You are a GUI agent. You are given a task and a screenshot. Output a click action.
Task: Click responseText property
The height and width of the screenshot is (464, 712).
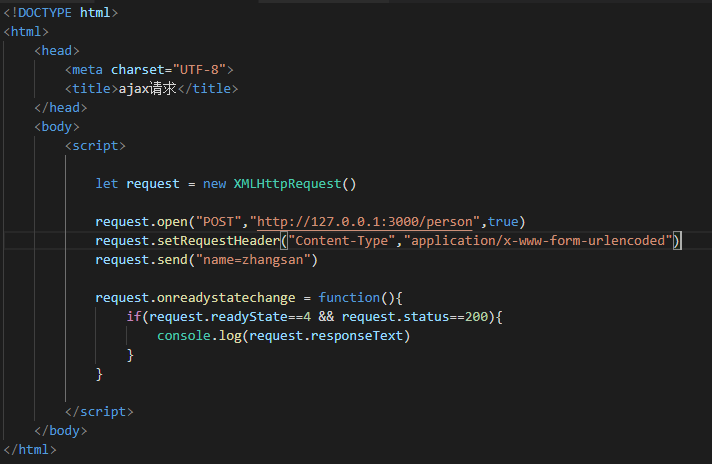(357, 336)
